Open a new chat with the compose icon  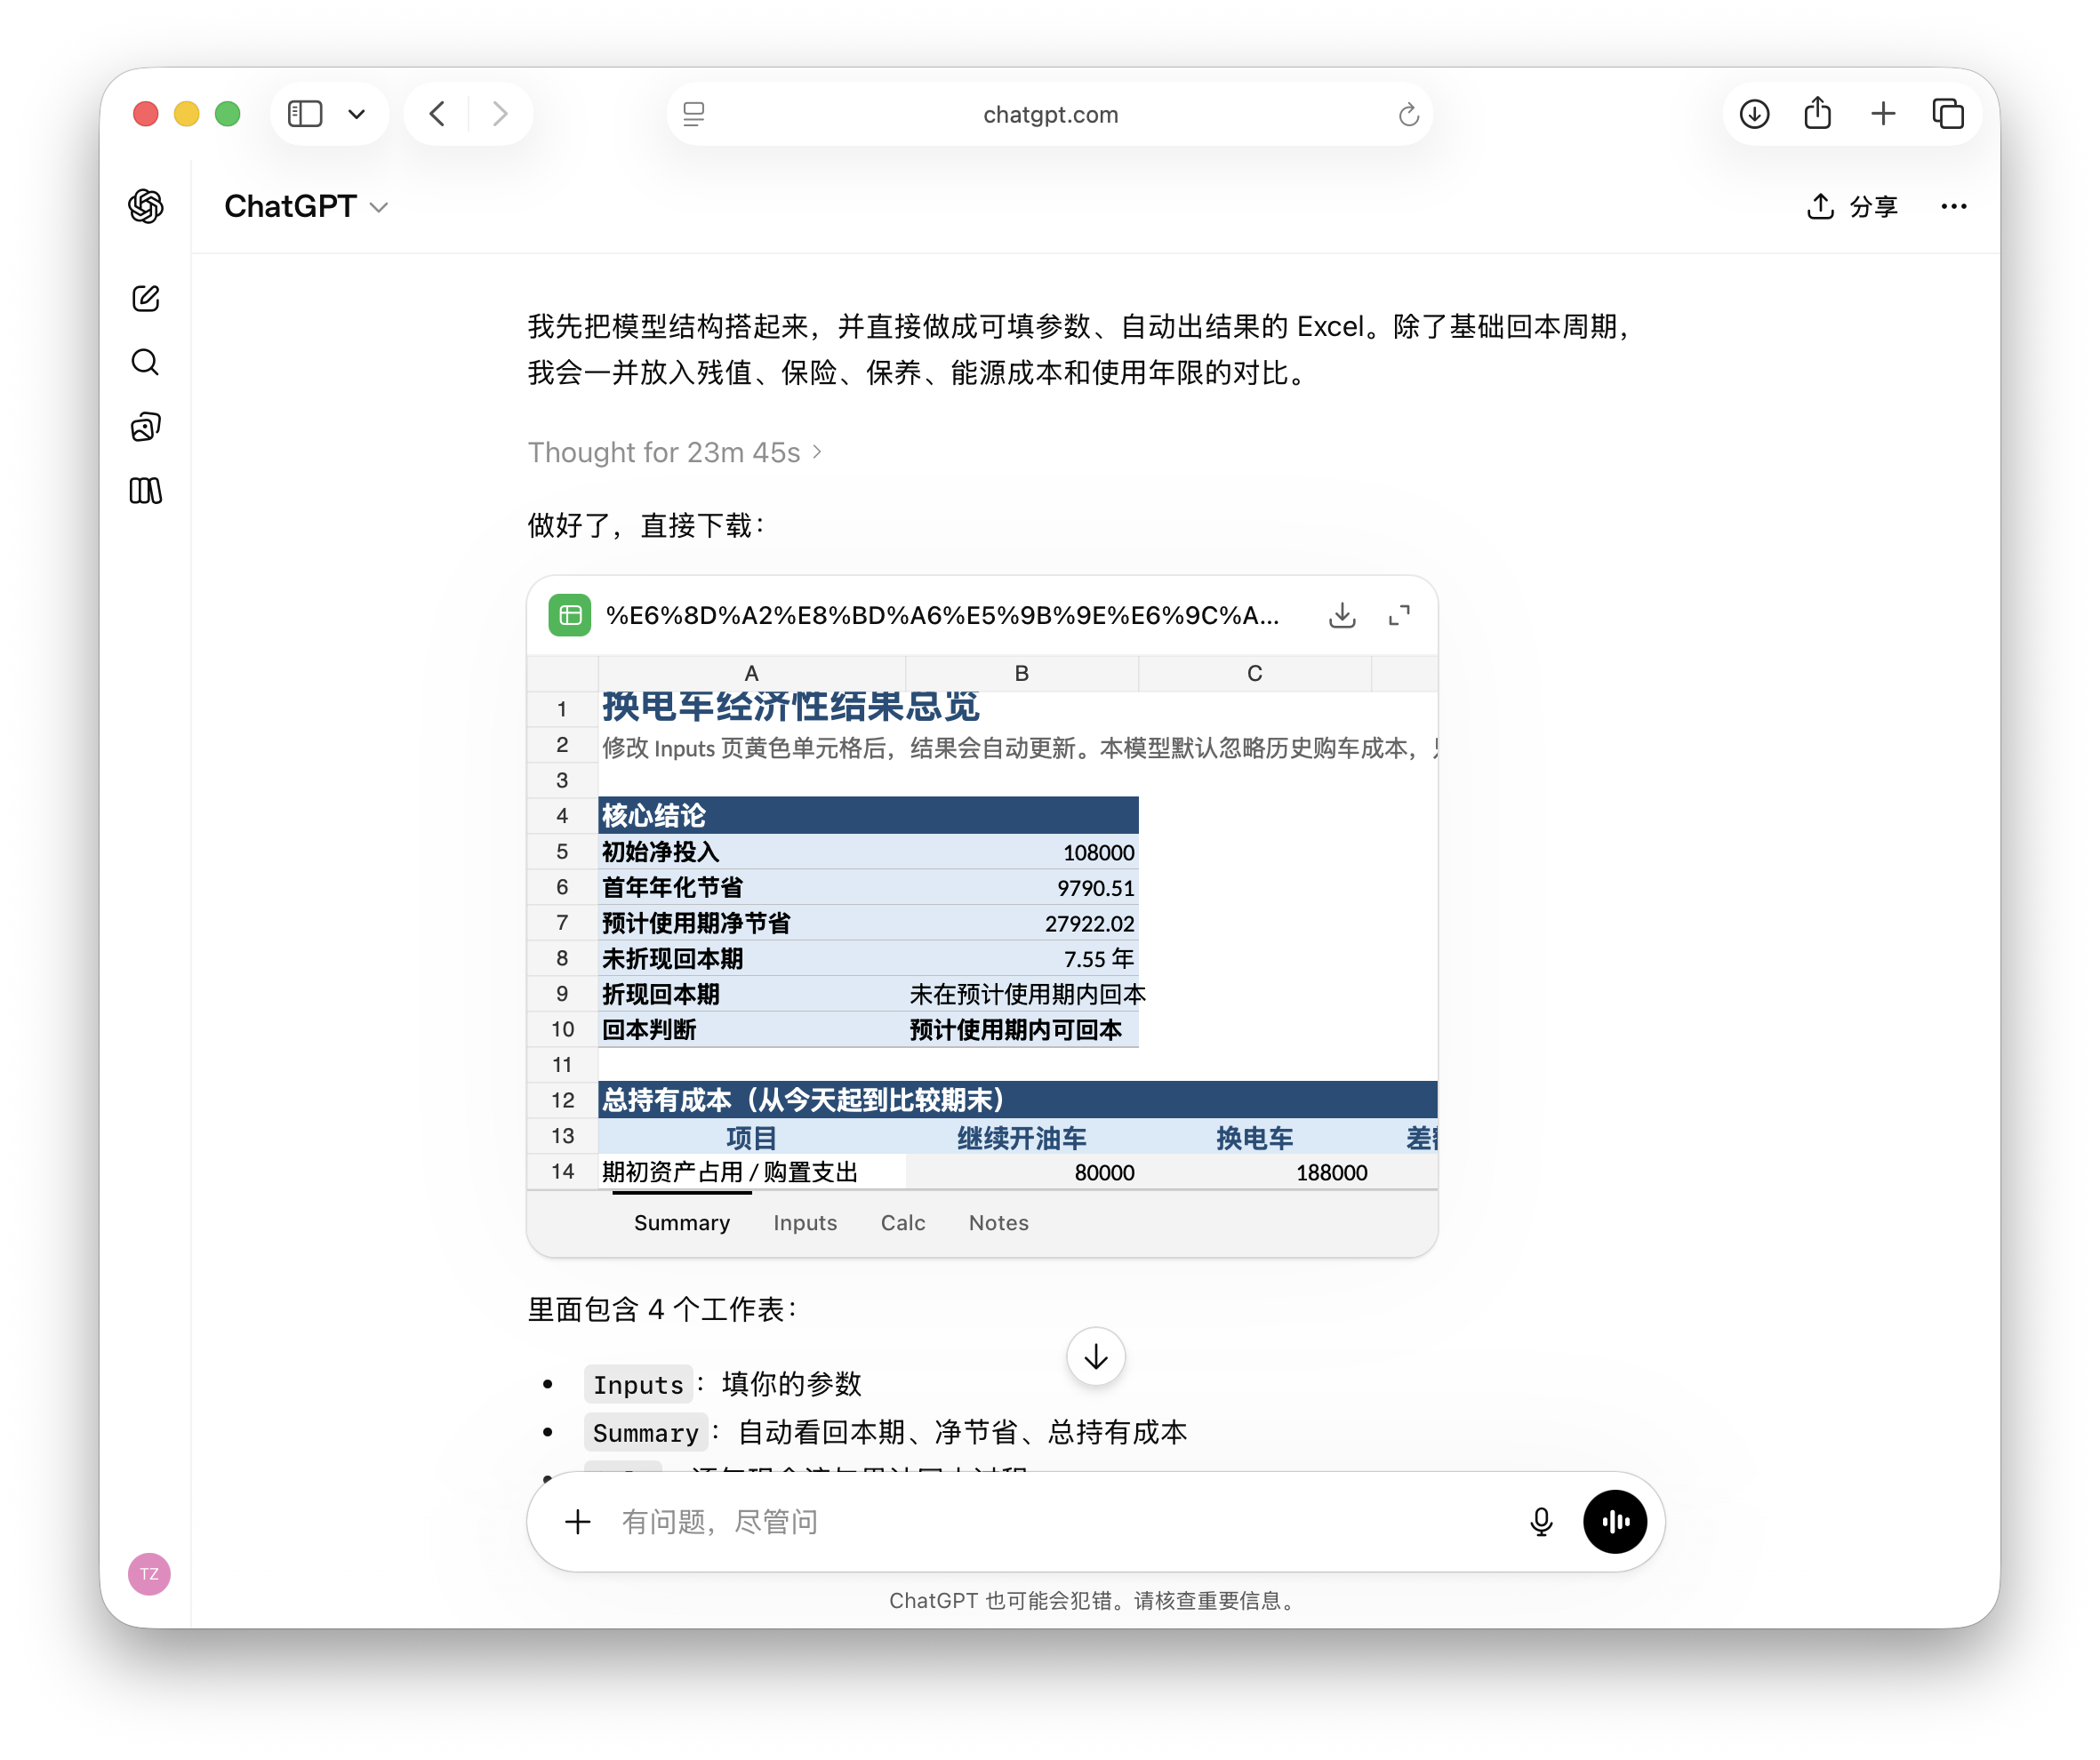(x=146, y=297)
